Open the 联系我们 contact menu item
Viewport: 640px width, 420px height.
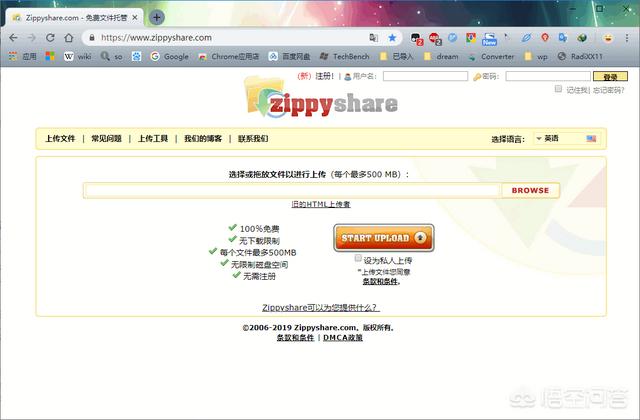(x=253, y=139)
